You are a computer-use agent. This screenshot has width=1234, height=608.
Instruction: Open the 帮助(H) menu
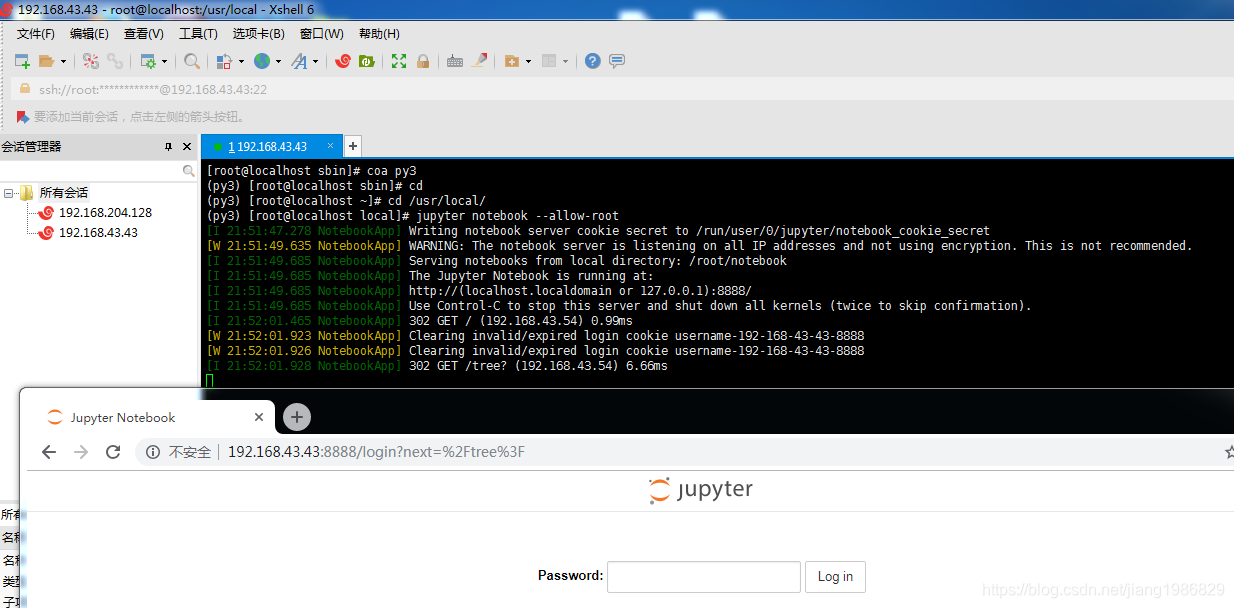[379, 34]
